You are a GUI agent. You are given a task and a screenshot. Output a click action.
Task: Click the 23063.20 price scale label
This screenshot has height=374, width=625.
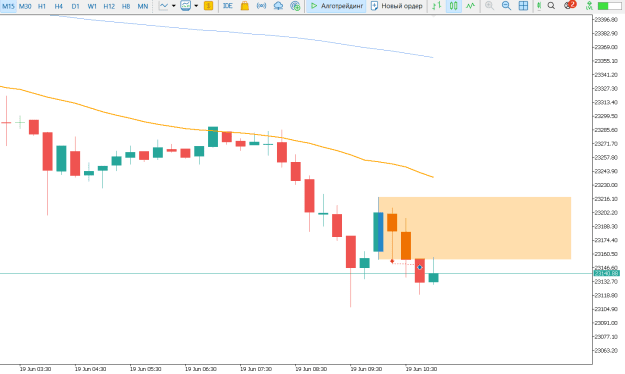click(x=606, y=350)
